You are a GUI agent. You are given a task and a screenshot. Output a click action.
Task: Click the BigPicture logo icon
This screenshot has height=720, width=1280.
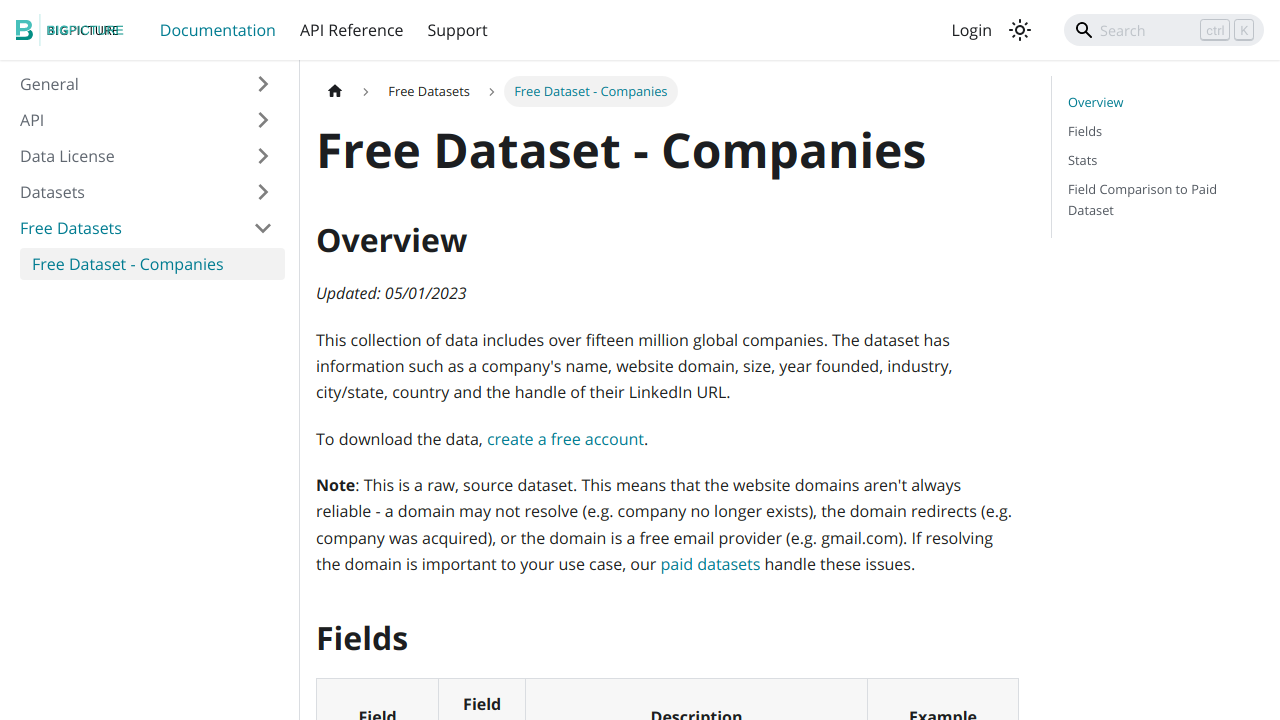click(25, 30)
